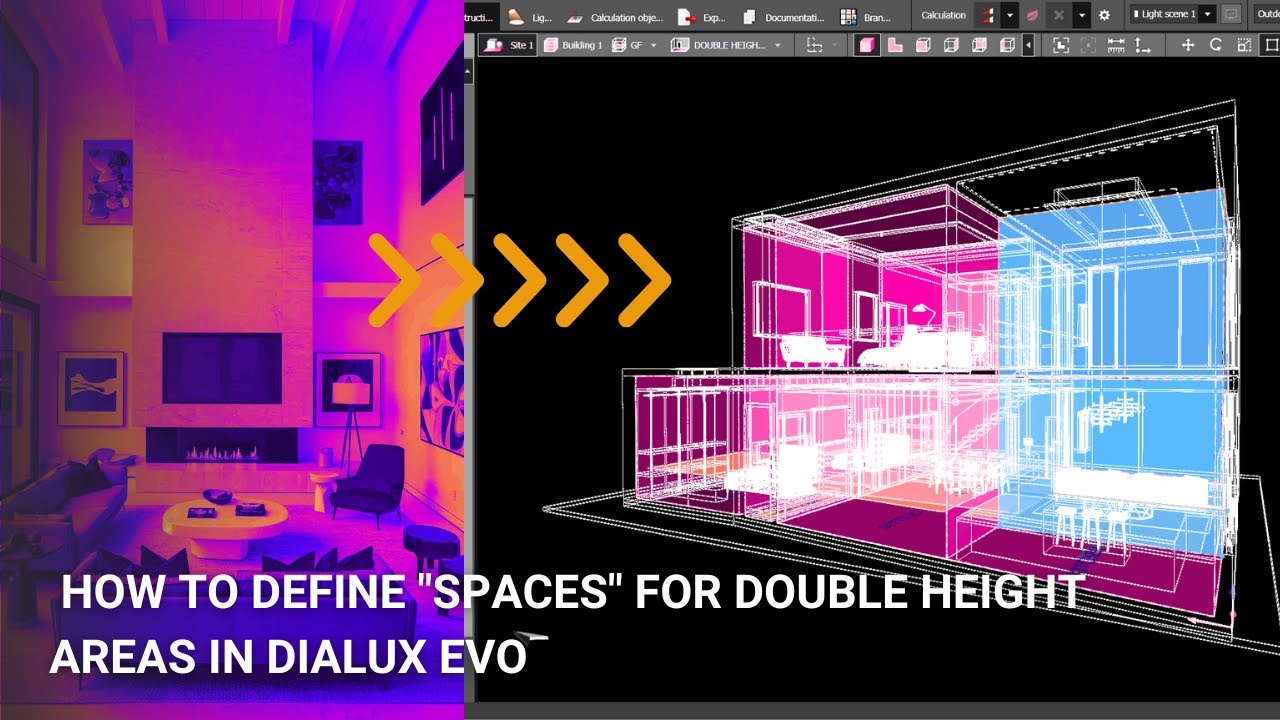The height and width of the screenshot is (720, 1280).
Task: Select the rotate tool
Action: click(1216, 45)
